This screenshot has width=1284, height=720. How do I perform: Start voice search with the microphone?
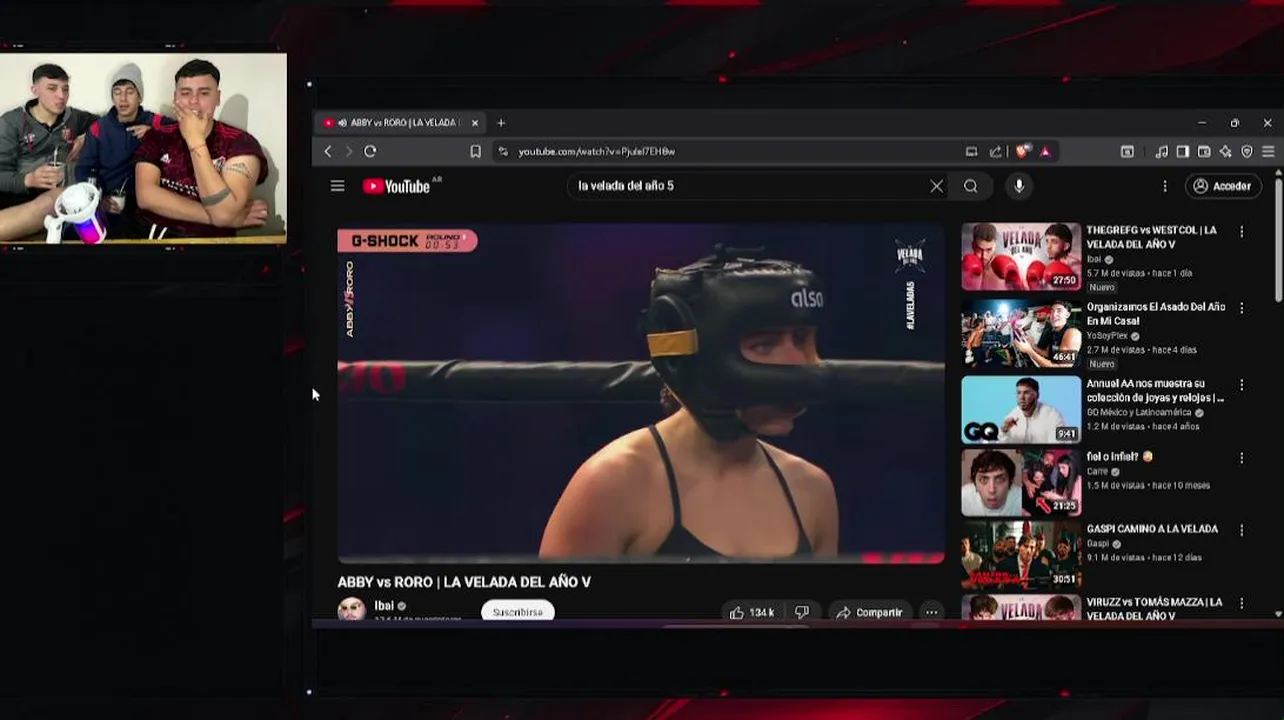tap(1019, 186)
